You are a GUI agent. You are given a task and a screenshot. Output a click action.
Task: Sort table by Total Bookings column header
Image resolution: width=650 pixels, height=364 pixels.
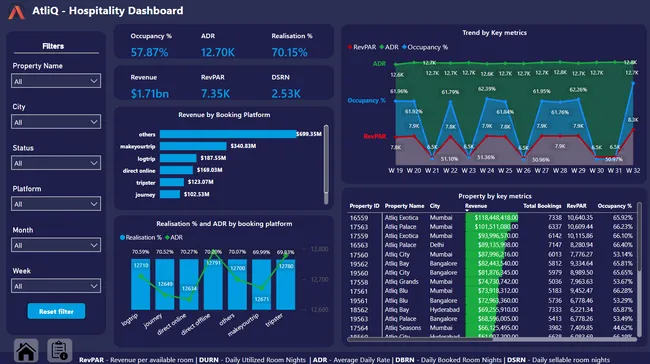(542, 206)
